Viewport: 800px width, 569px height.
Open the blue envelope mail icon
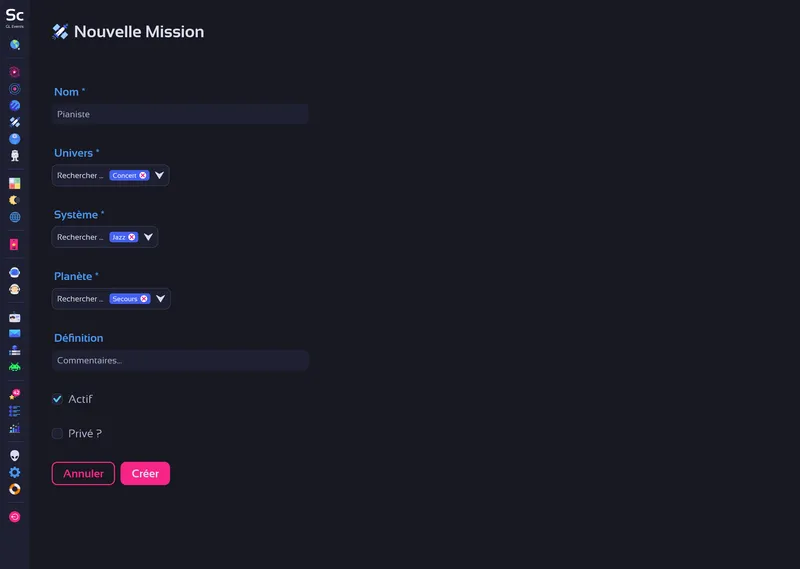coord(15,334)
